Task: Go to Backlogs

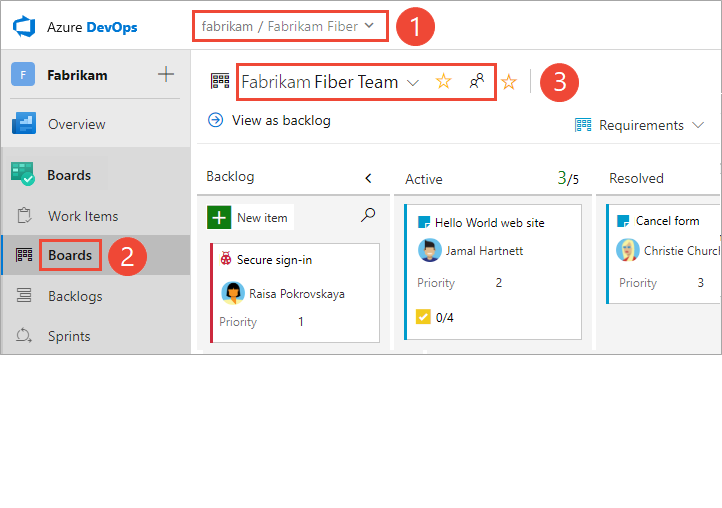Action: click(x=76, y=296)
